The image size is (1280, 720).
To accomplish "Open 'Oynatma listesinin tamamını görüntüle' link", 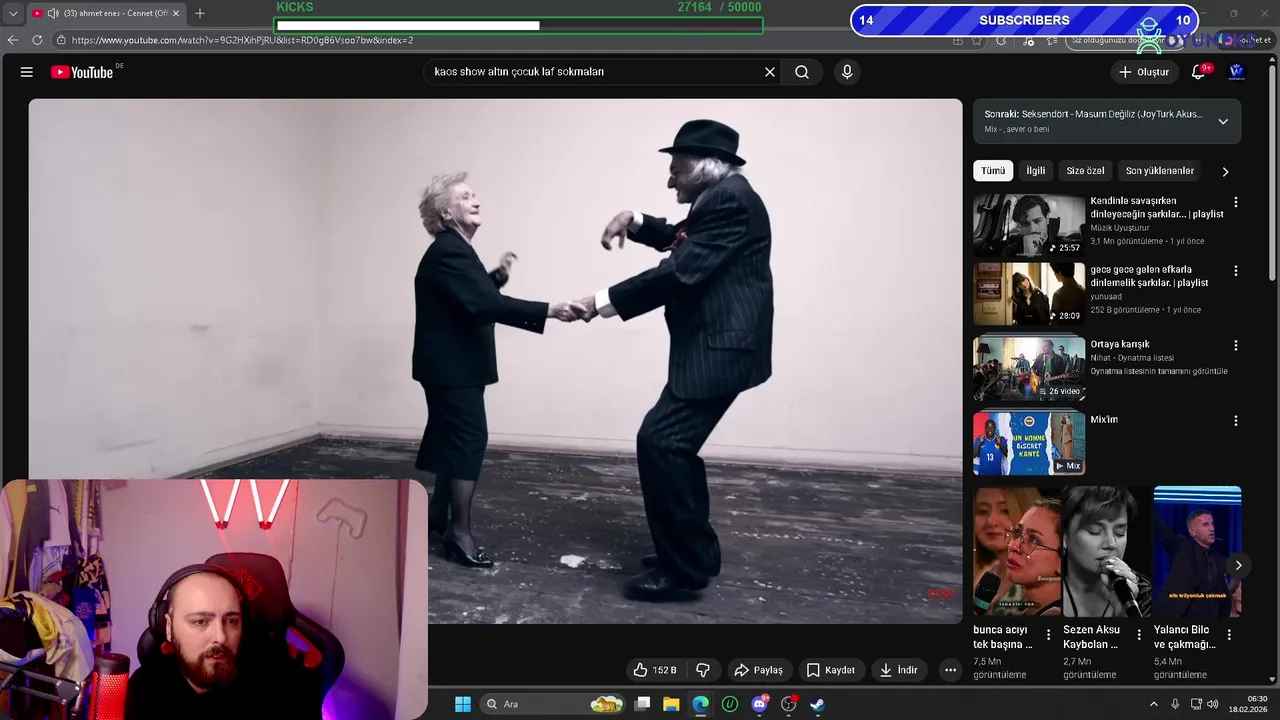I will (x=1159, y=371).
